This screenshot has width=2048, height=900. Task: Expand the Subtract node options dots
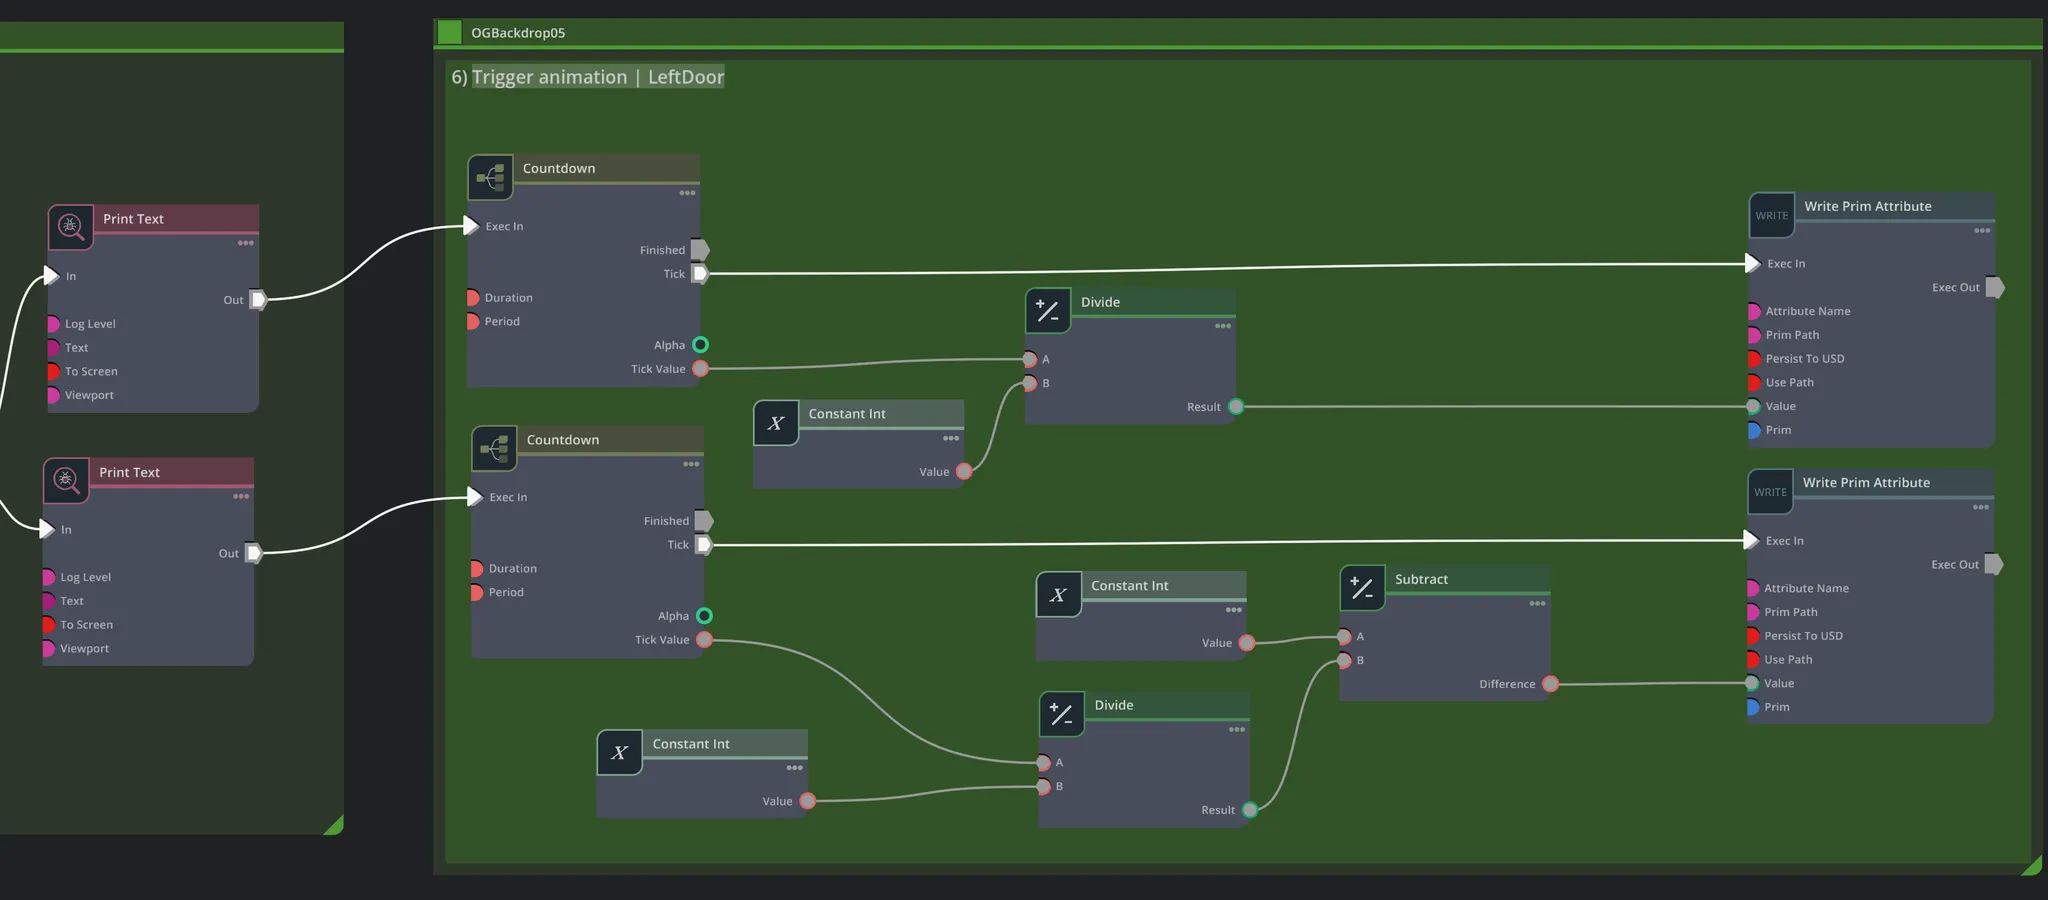pyautogui.click(x=1537, y=604)
